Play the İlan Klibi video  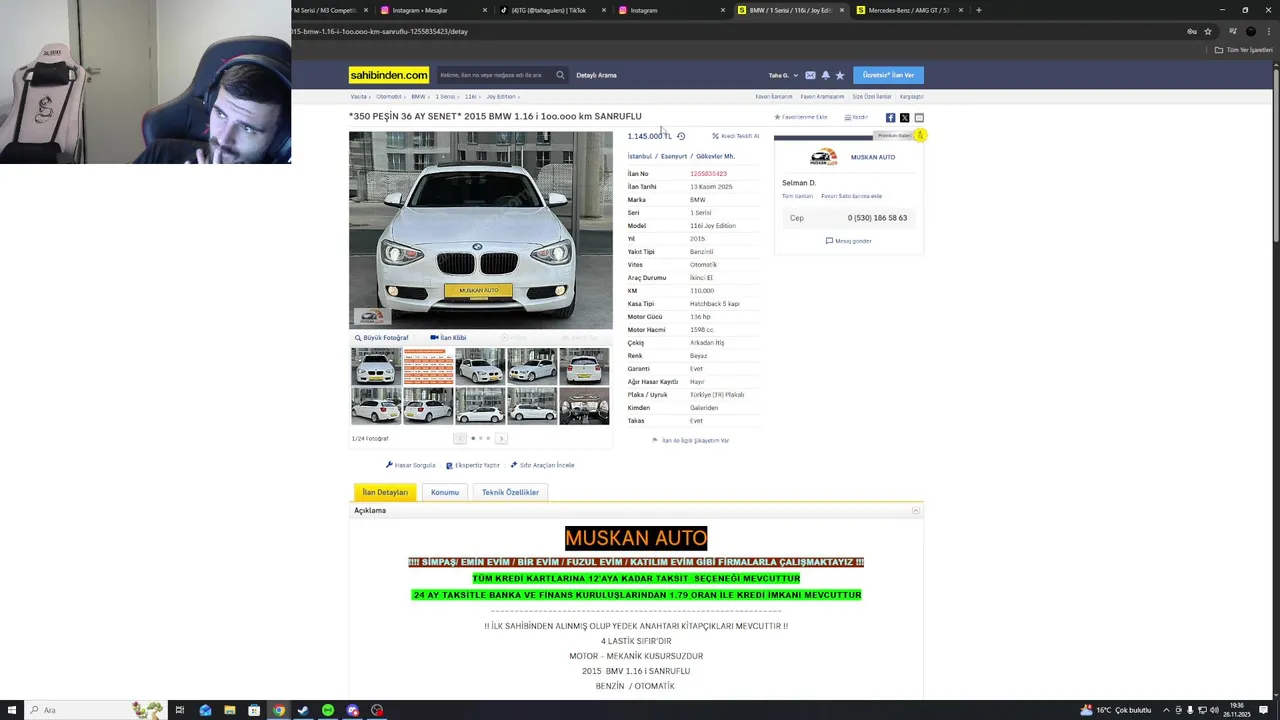click(x=448, y=338)
